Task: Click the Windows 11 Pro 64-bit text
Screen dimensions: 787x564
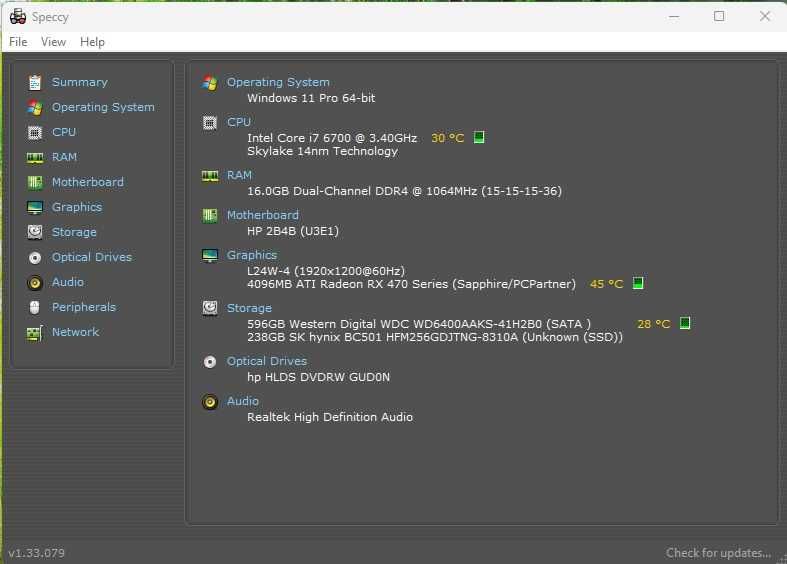Action: (311, 98)
